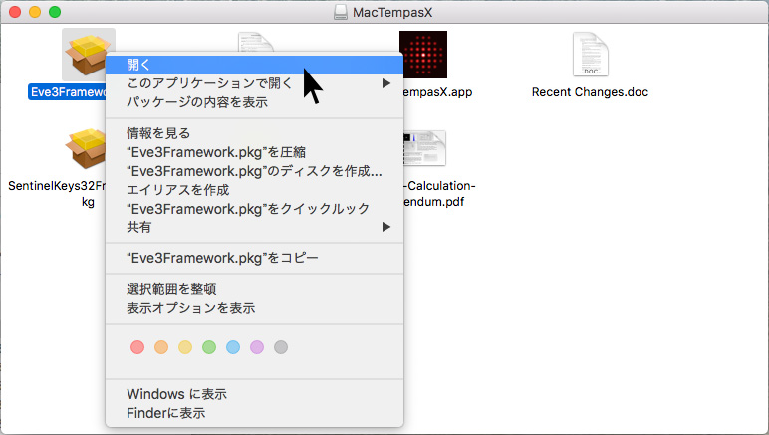Image resolution: width=769 pixels, height=435 pixels.
Task: Apply the red color tag
Action: pos(138,347)
